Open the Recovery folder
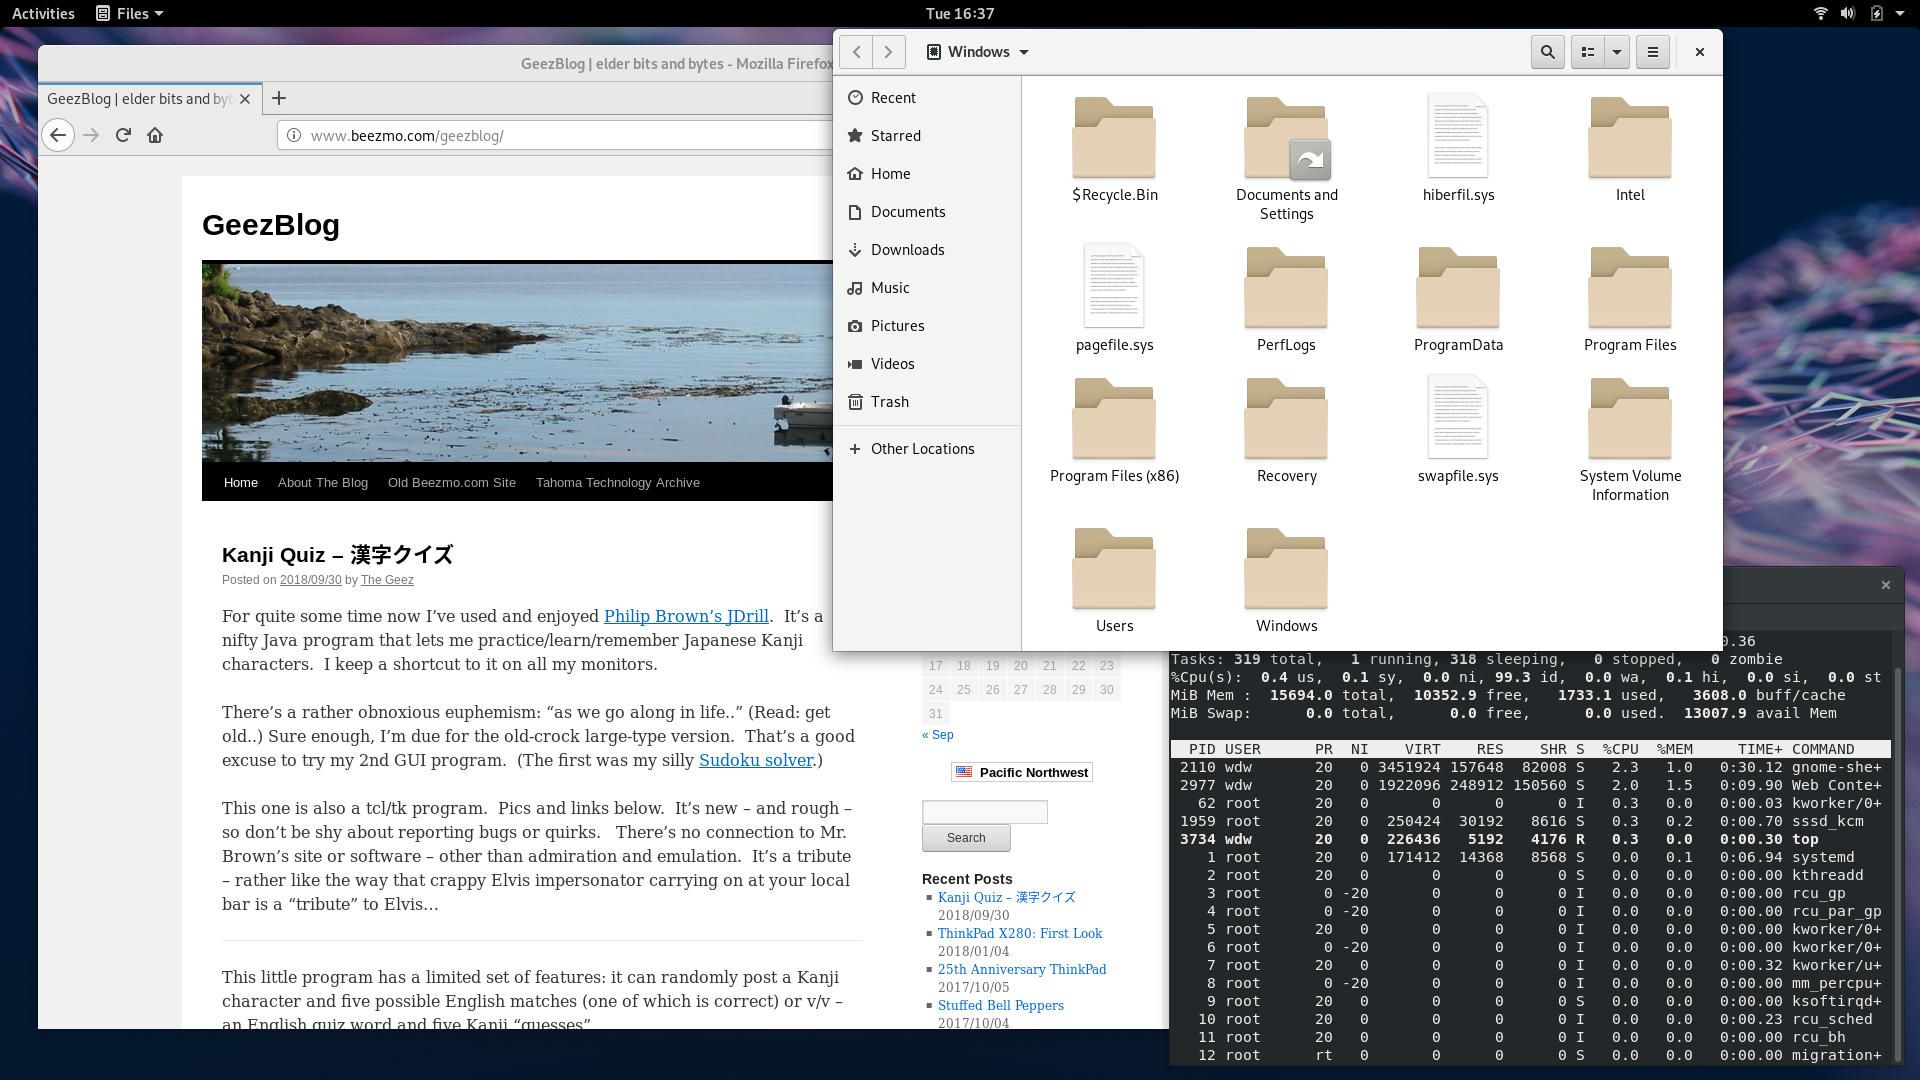This screenshot has height=1080, width=1920. coord(1286,430)
